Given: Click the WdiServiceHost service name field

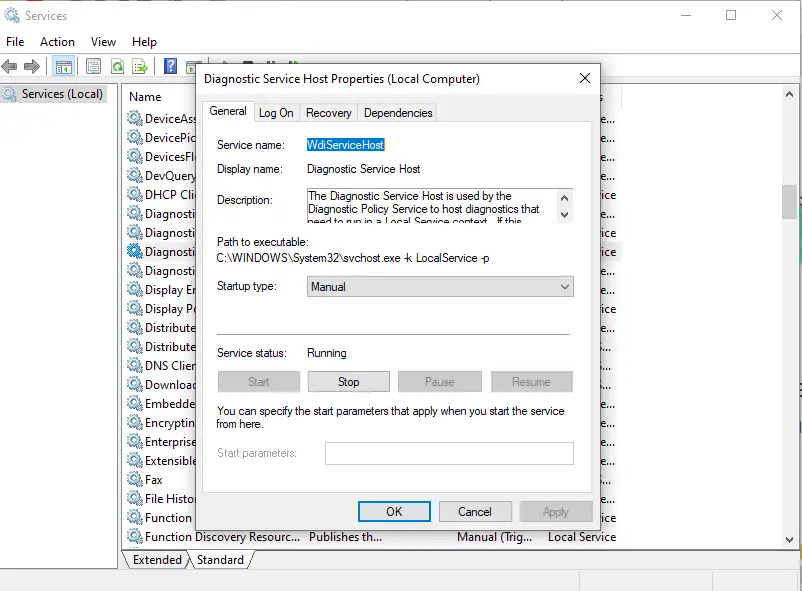Looking at the screenshot, I should click(345, 145).
